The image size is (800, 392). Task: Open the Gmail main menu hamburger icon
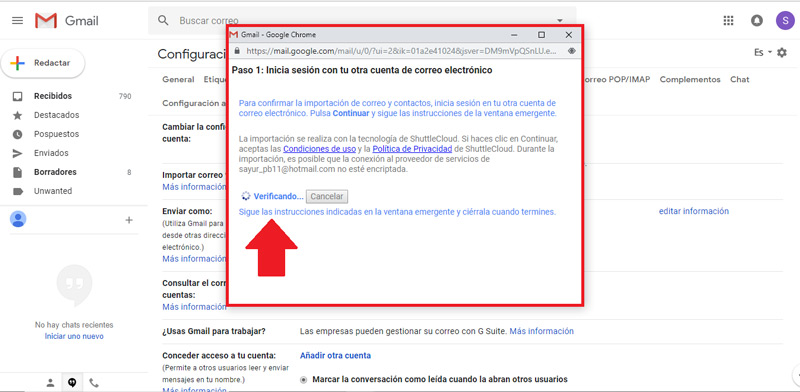pyautogui.click(x=17, y=20)
